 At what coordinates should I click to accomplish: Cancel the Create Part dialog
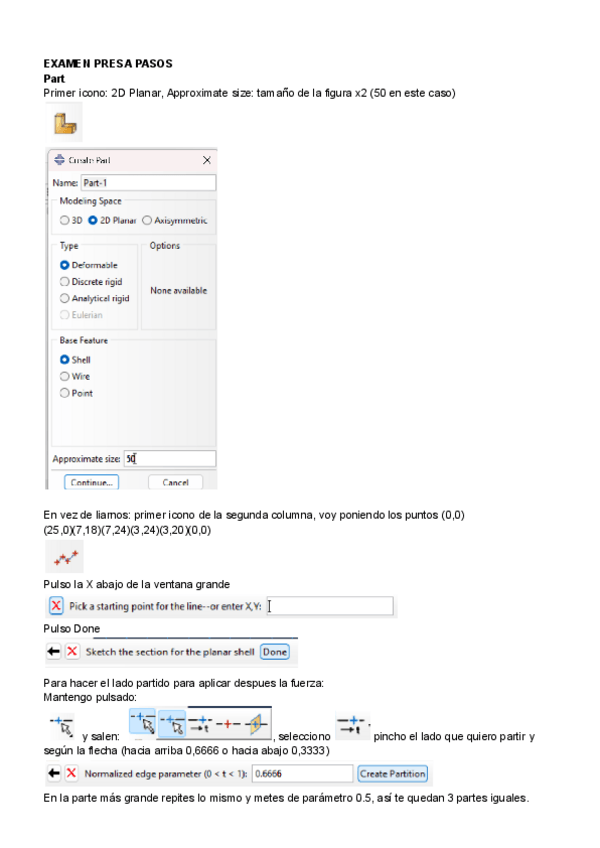click(175, 482)
